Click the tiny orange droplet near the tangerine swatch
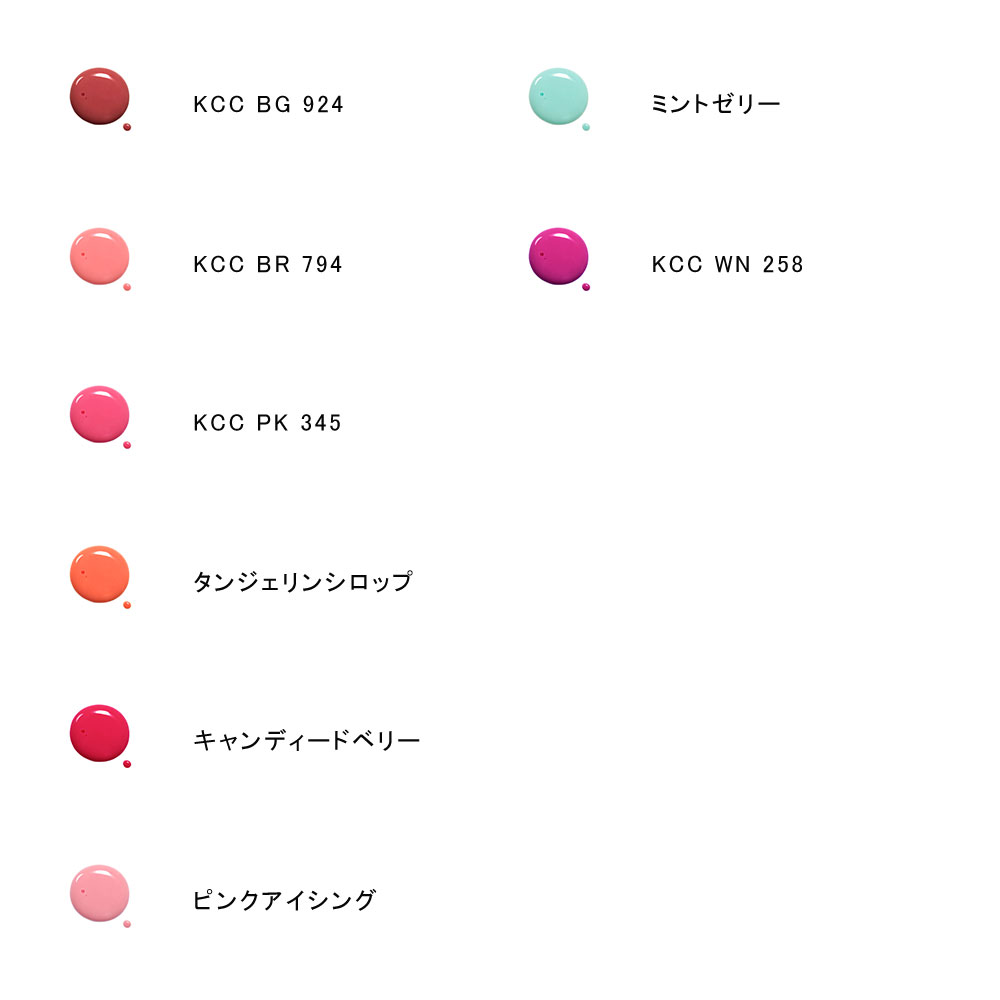 click(x=127, y=605)
